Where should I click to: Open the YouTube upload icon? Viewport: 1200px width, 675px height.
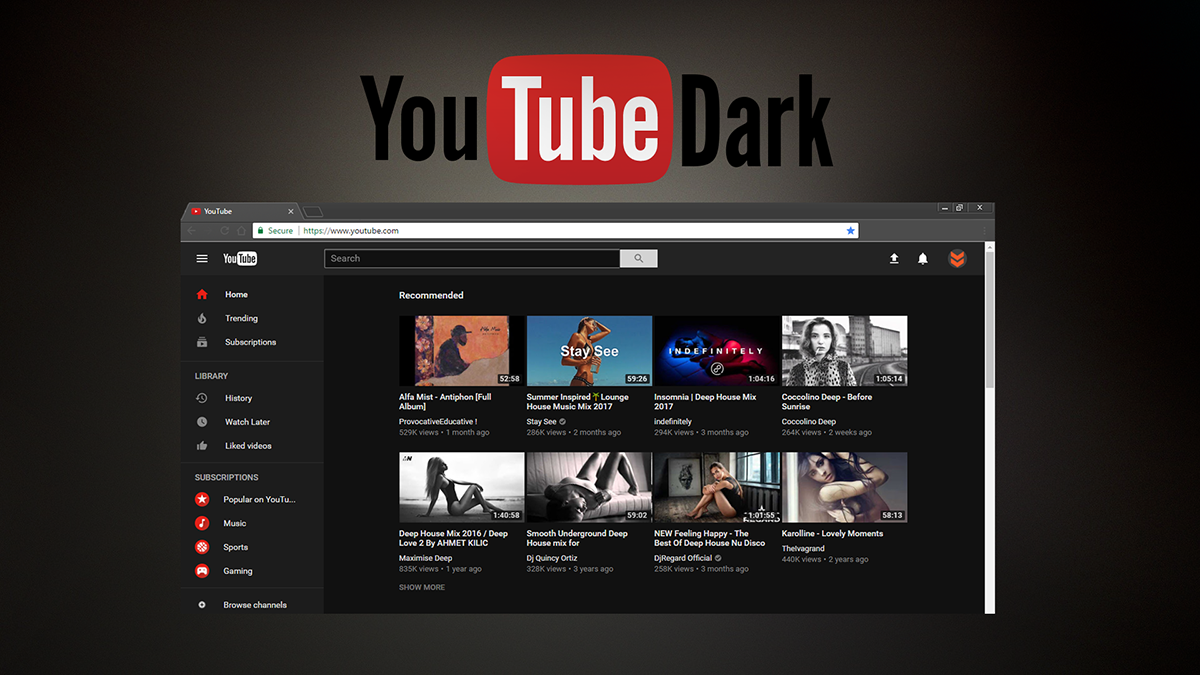coord(894,258)
